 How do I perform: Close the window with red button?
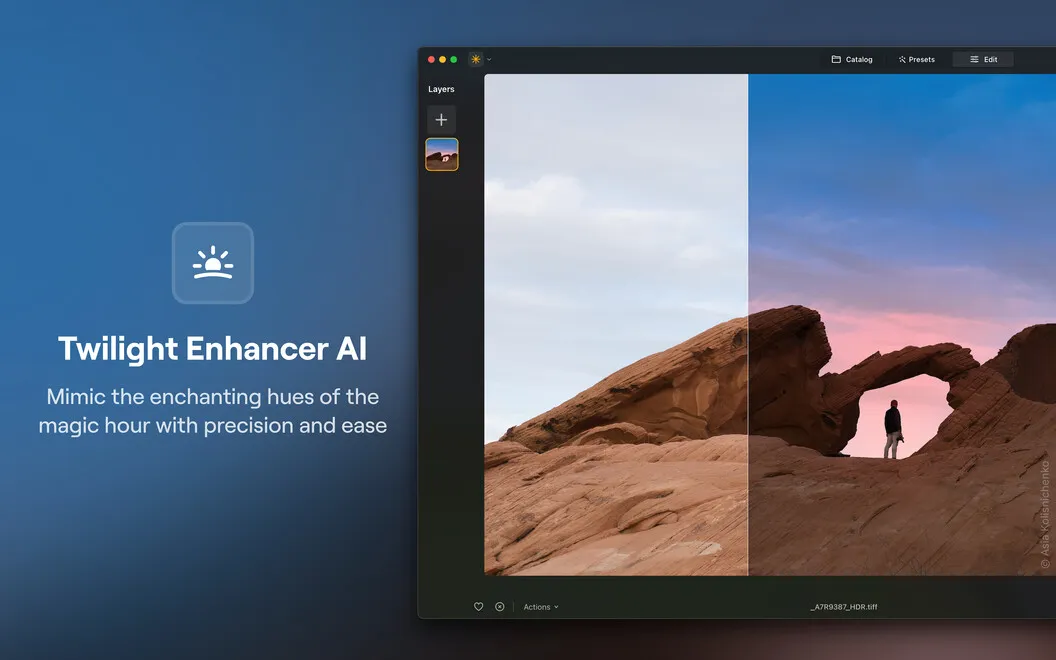431,59
